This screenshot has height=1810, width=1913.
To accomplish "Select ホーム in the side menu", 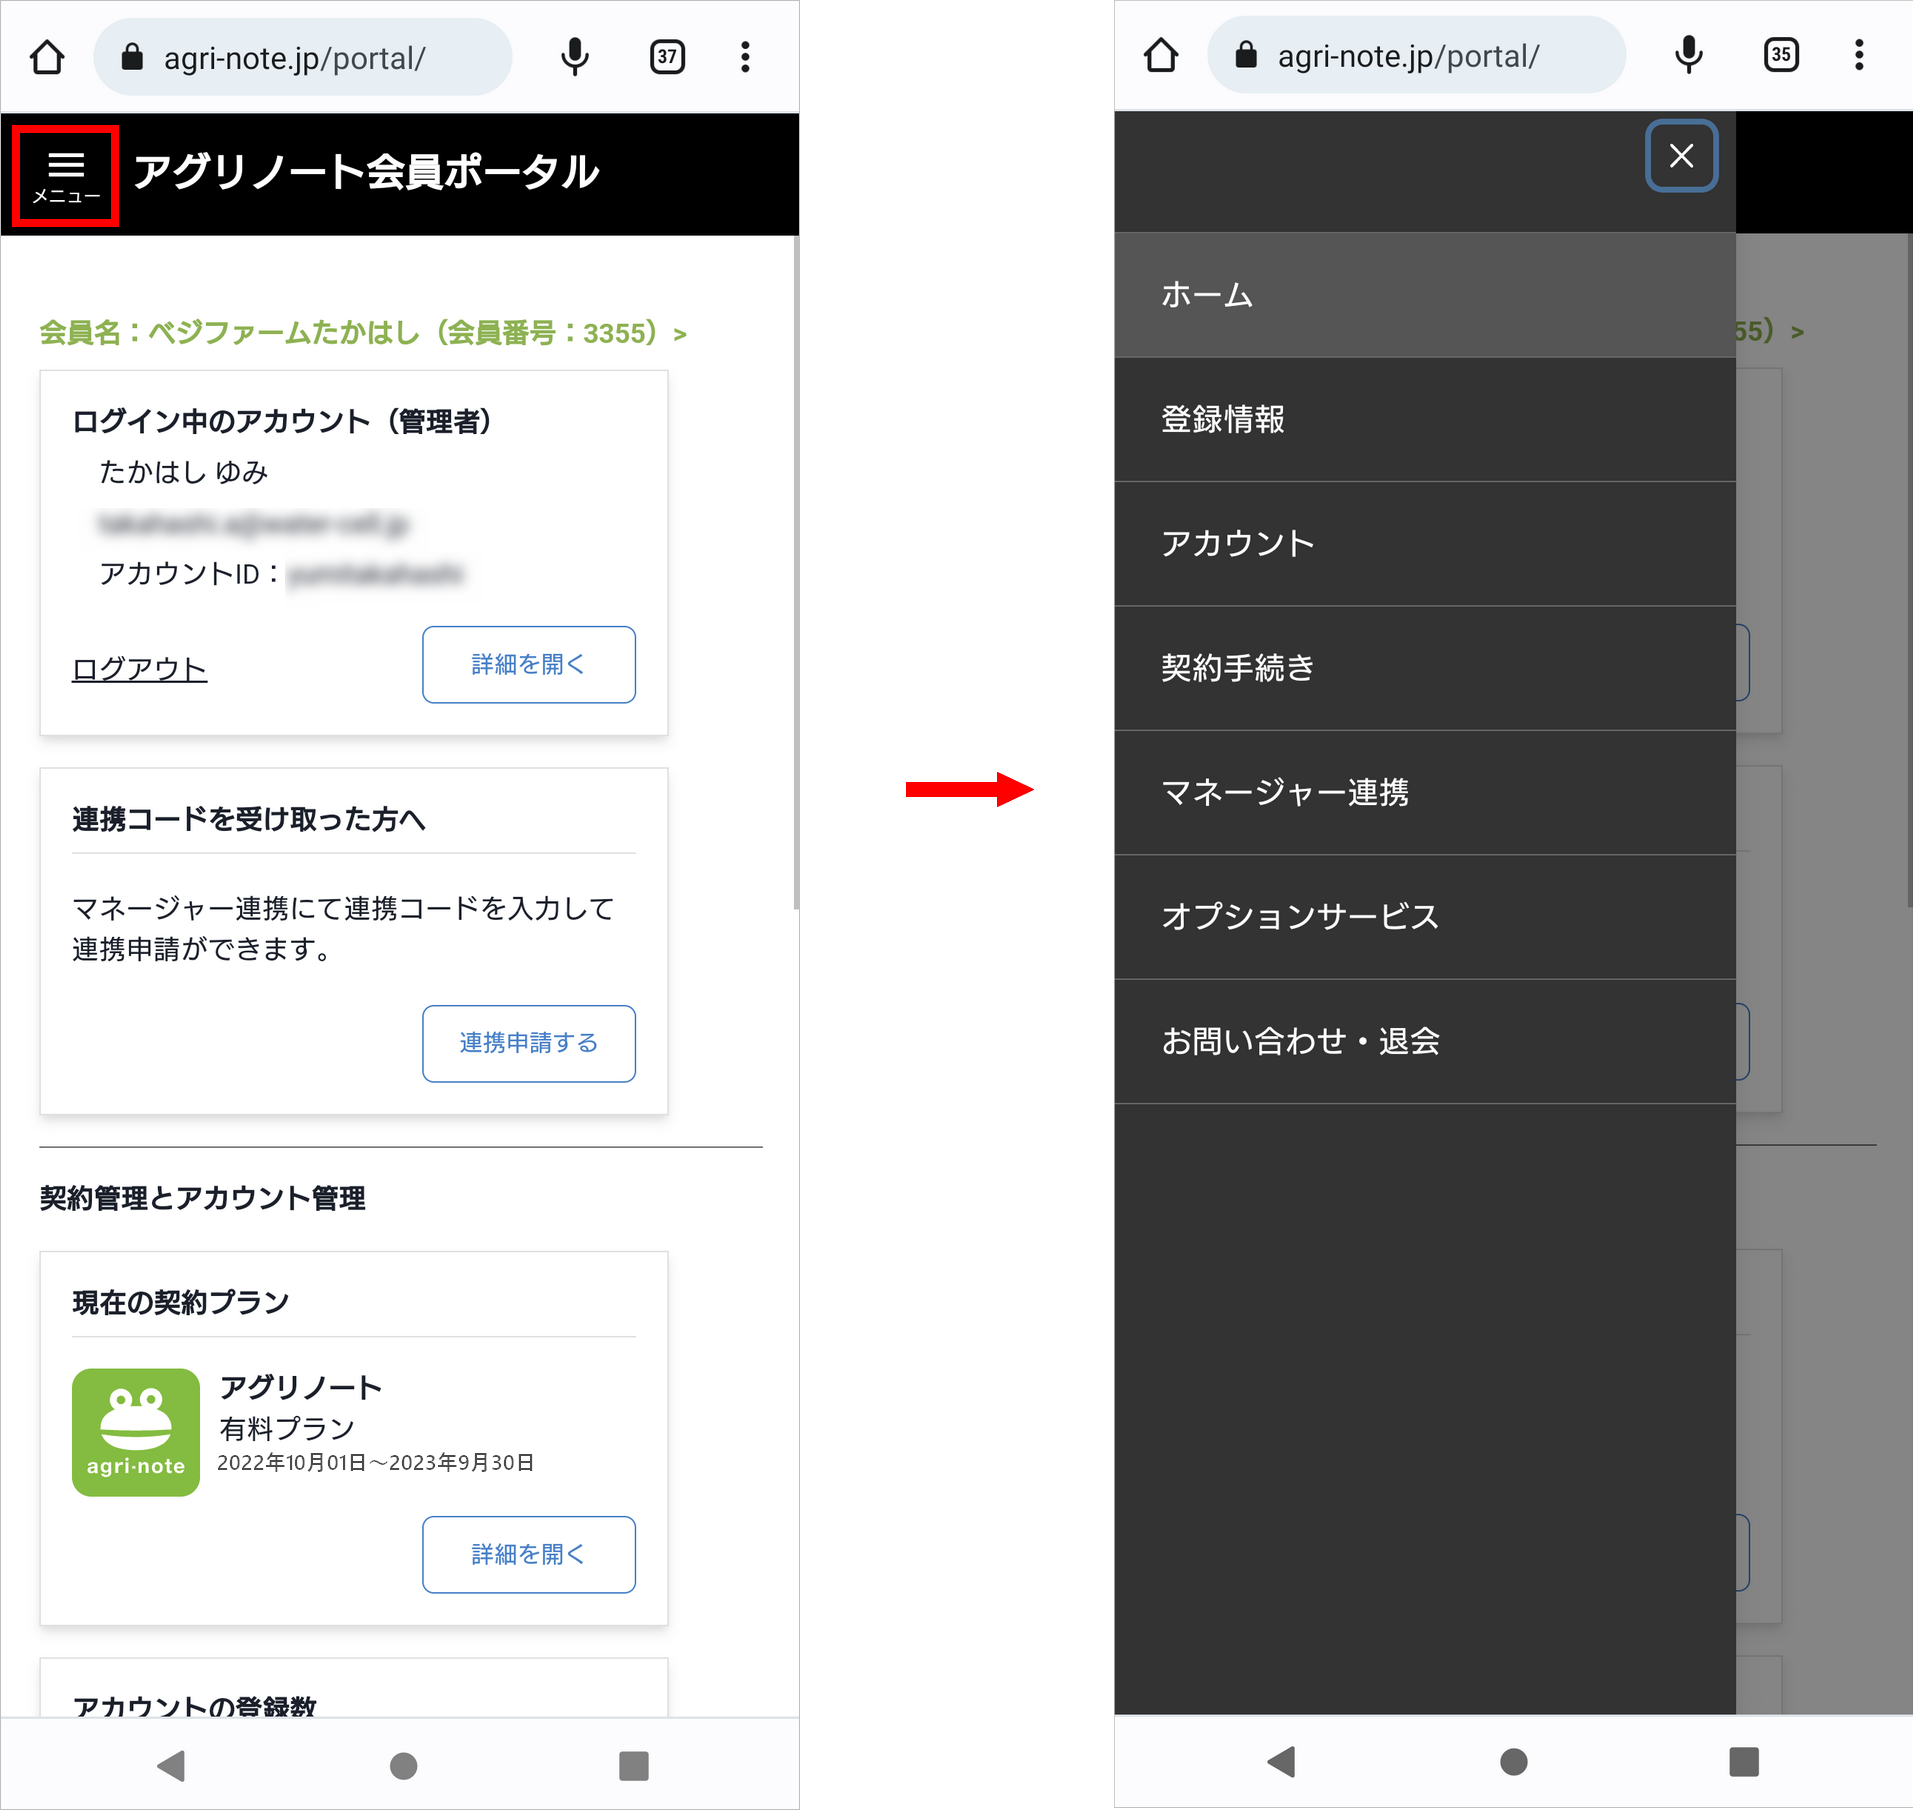I will tap(1425, 295).
